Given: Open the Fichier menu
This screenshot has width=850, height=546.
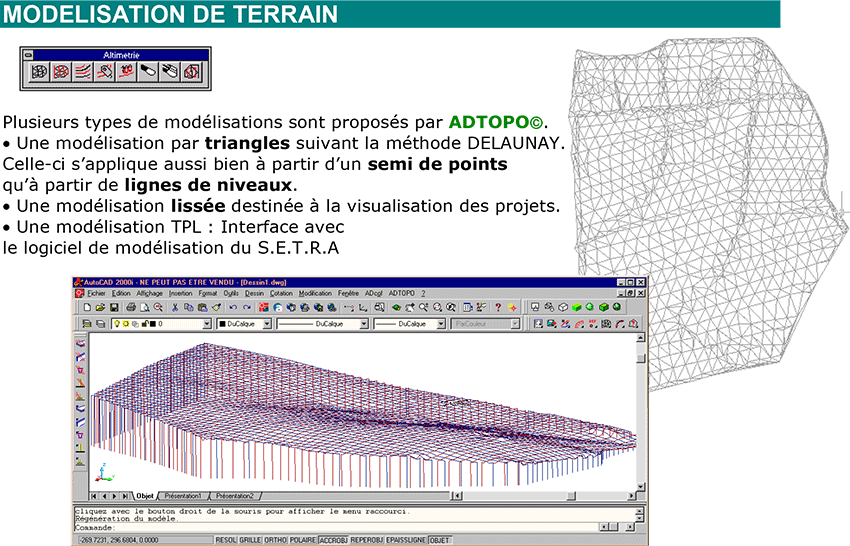Looking at the screenshot, I should pos(96,293).
